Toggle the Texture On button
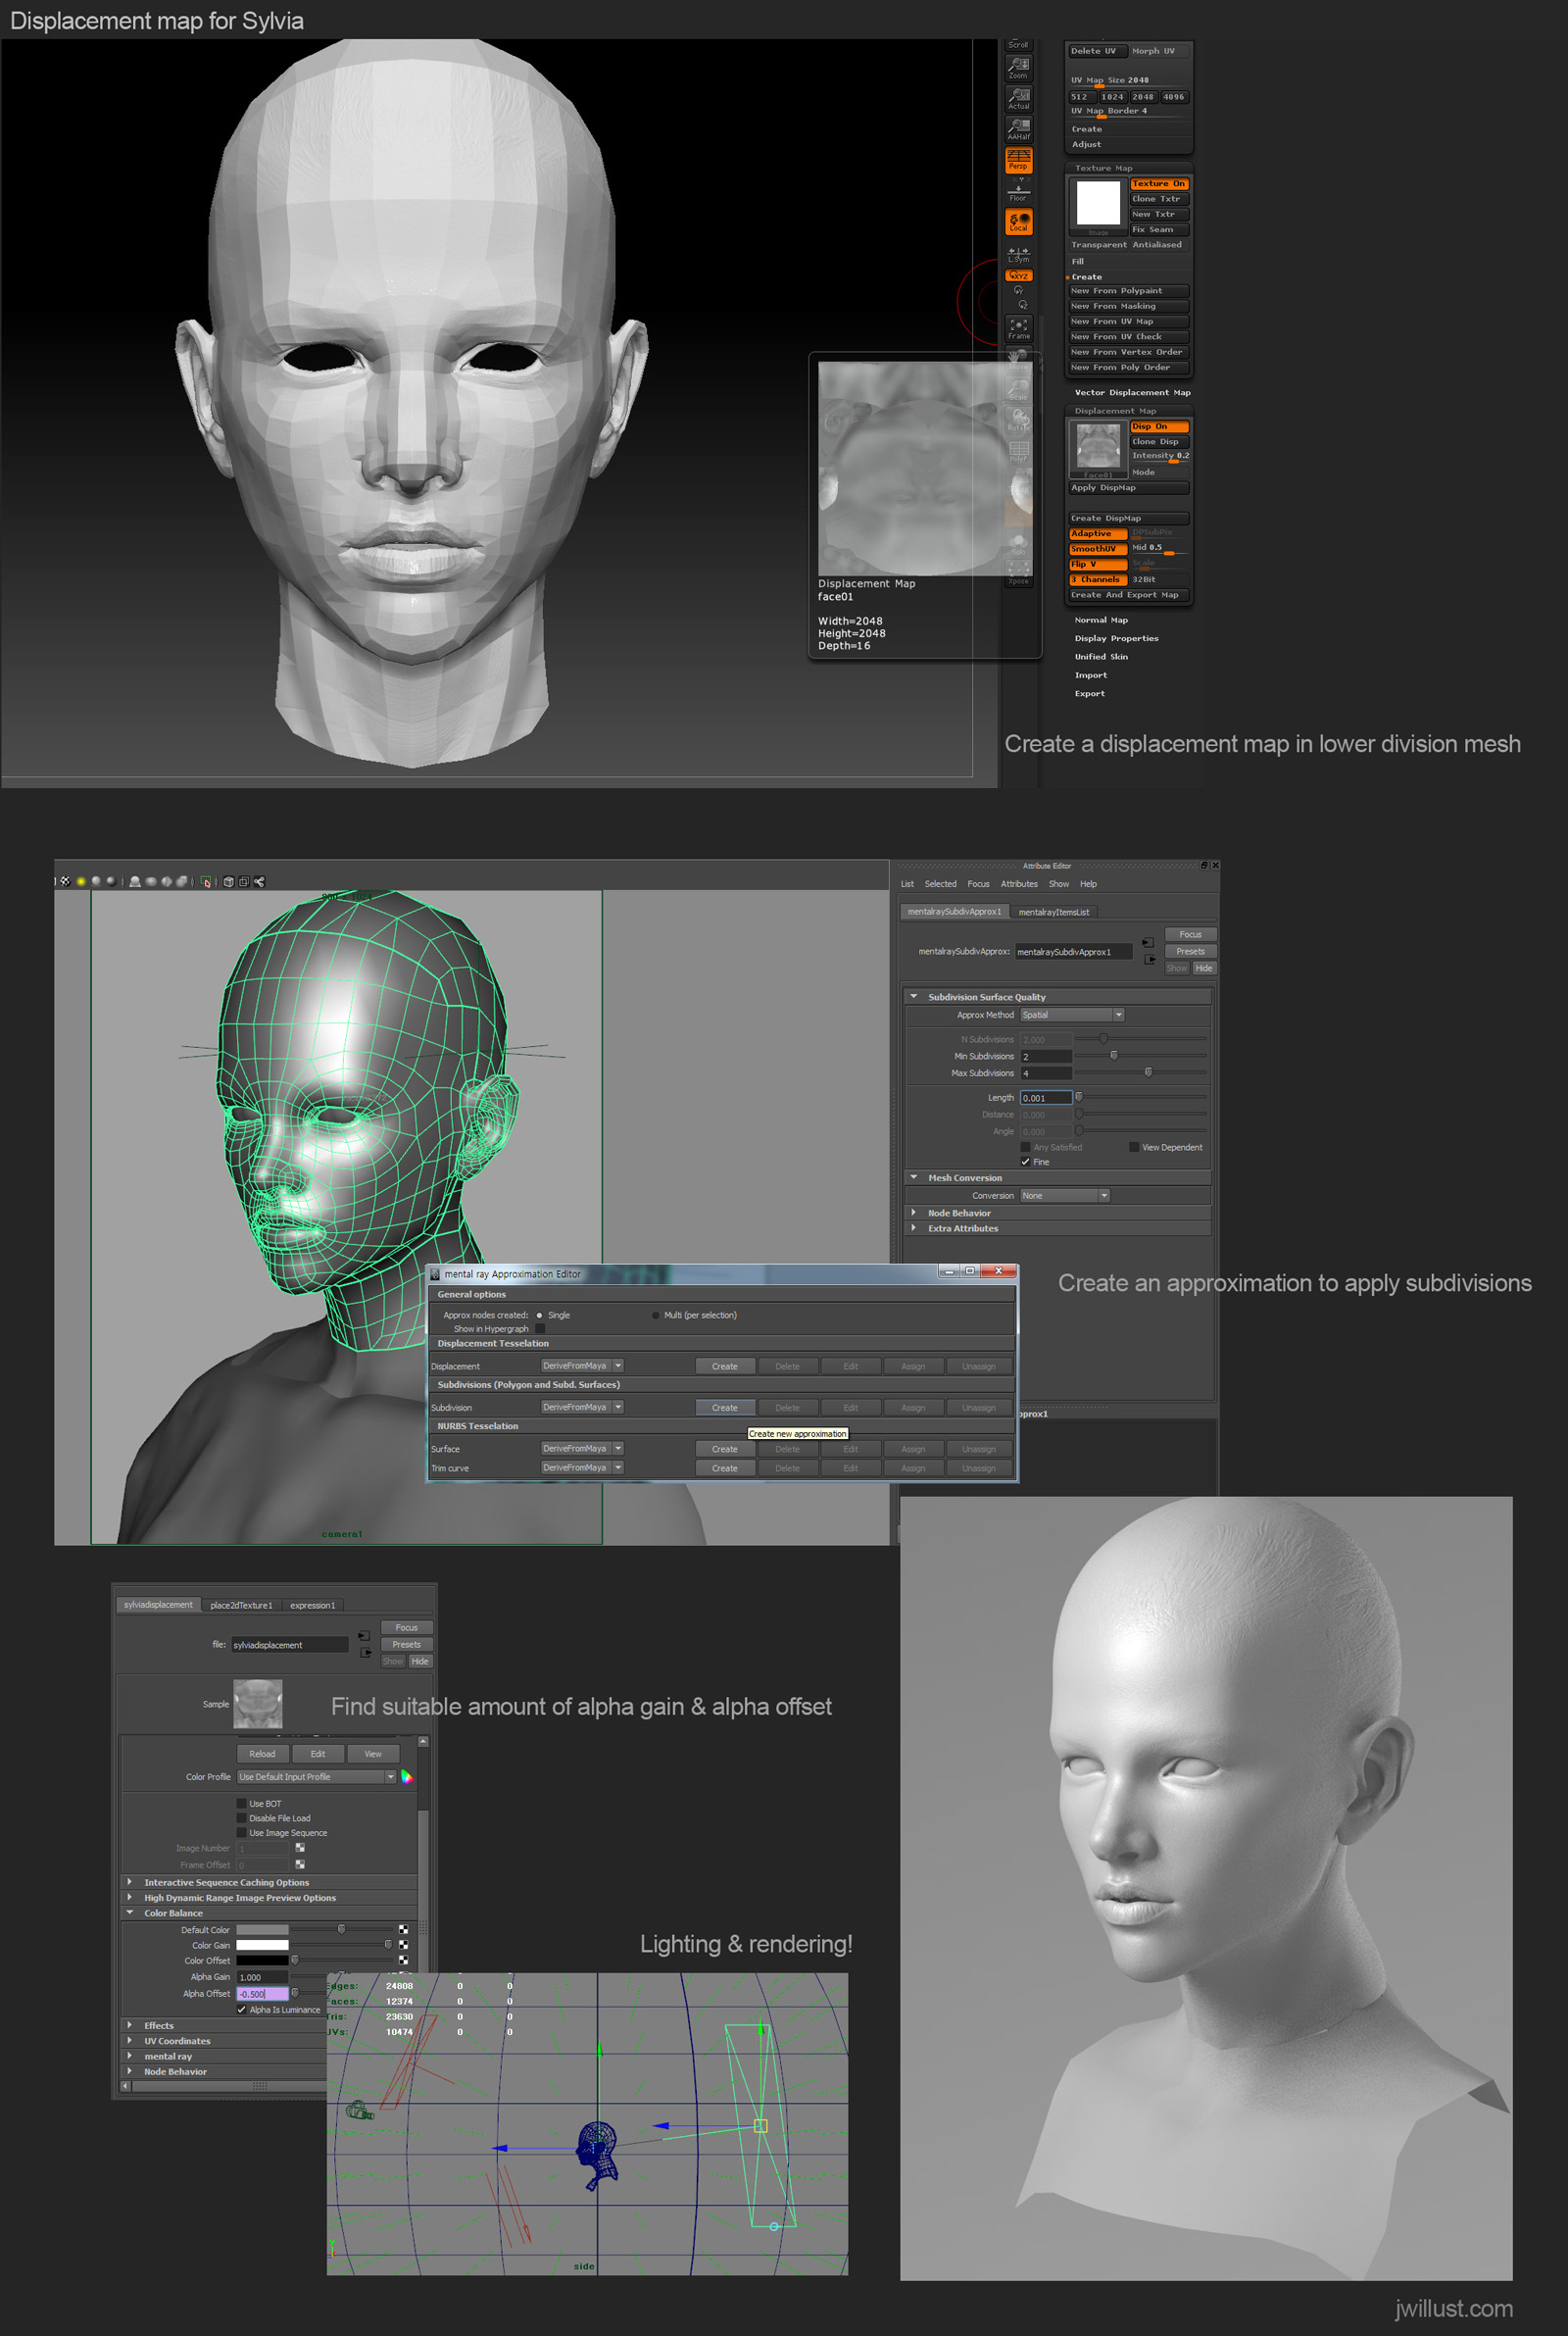 [1158, 184]
